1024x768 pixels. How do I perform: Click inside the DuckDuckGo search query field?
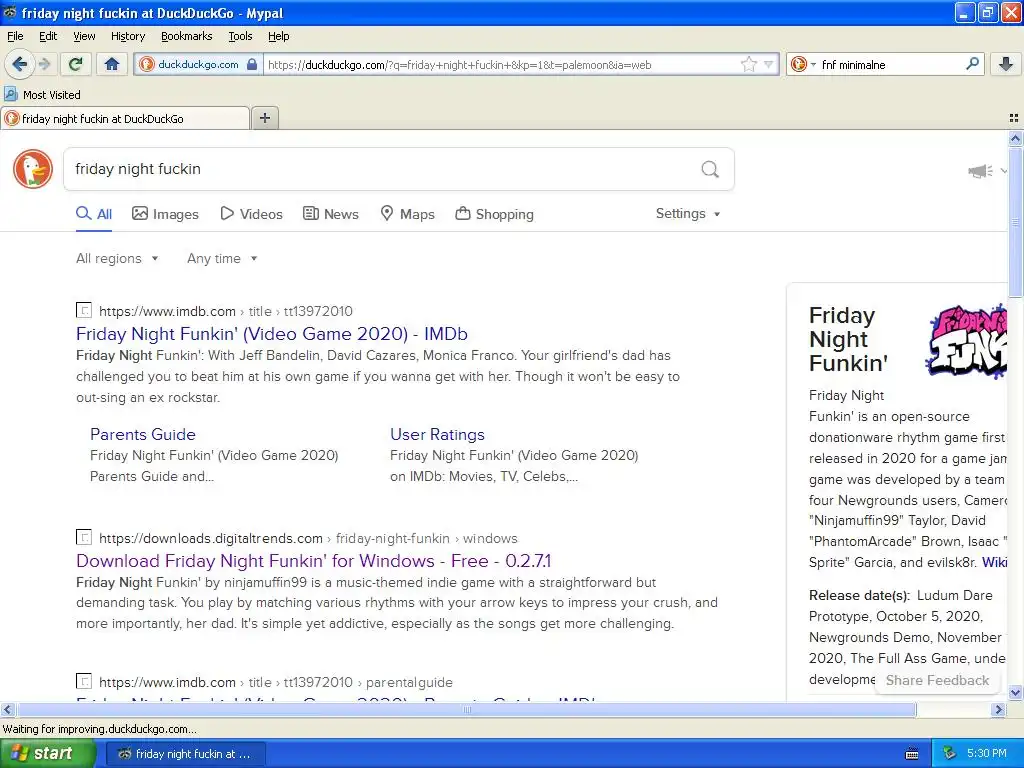(x=379, y=169)
